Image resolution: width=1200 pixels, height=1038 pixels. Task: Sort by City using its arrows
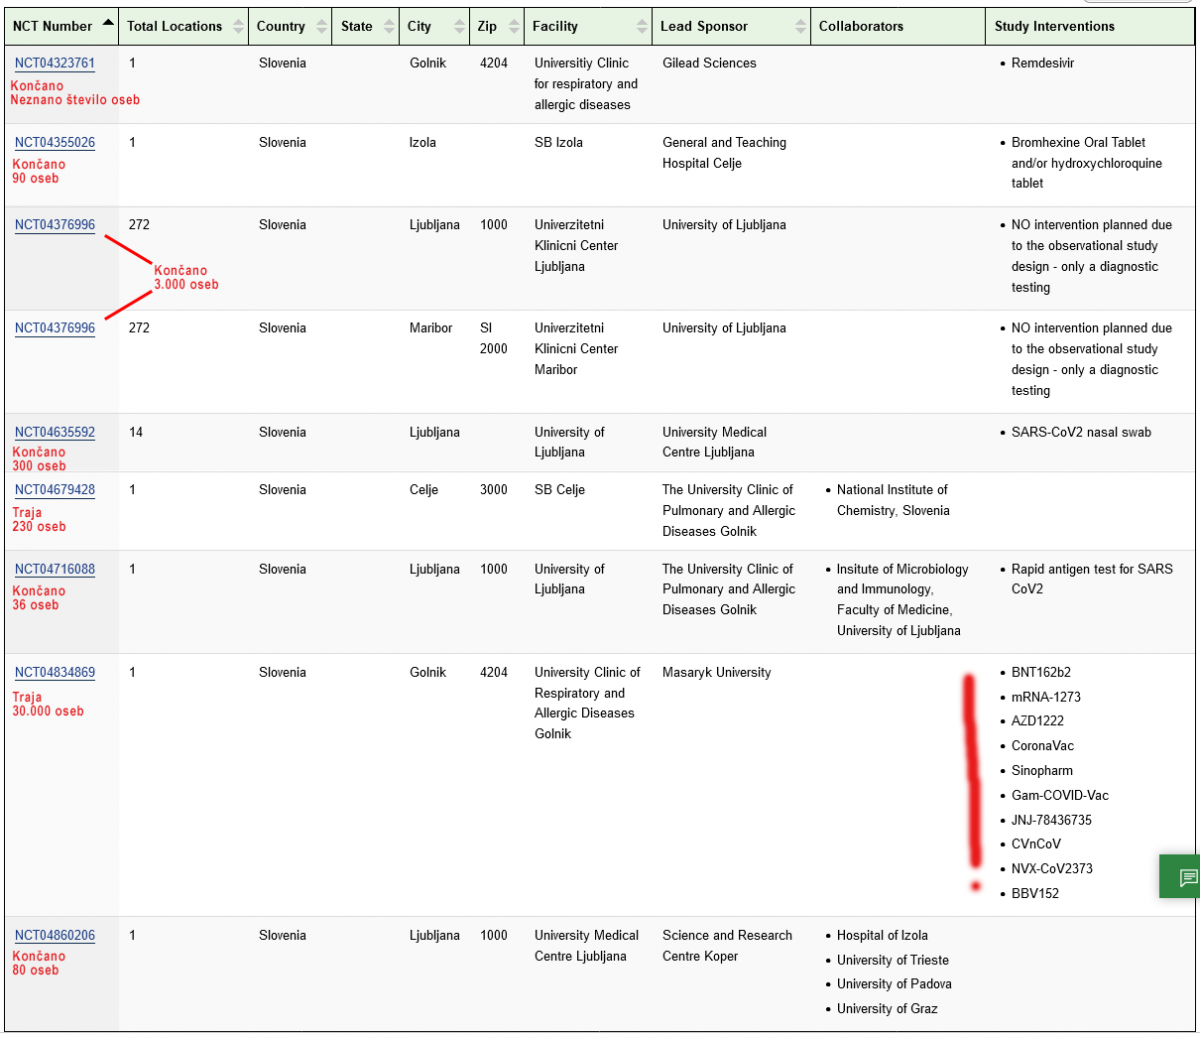[459, 27]
